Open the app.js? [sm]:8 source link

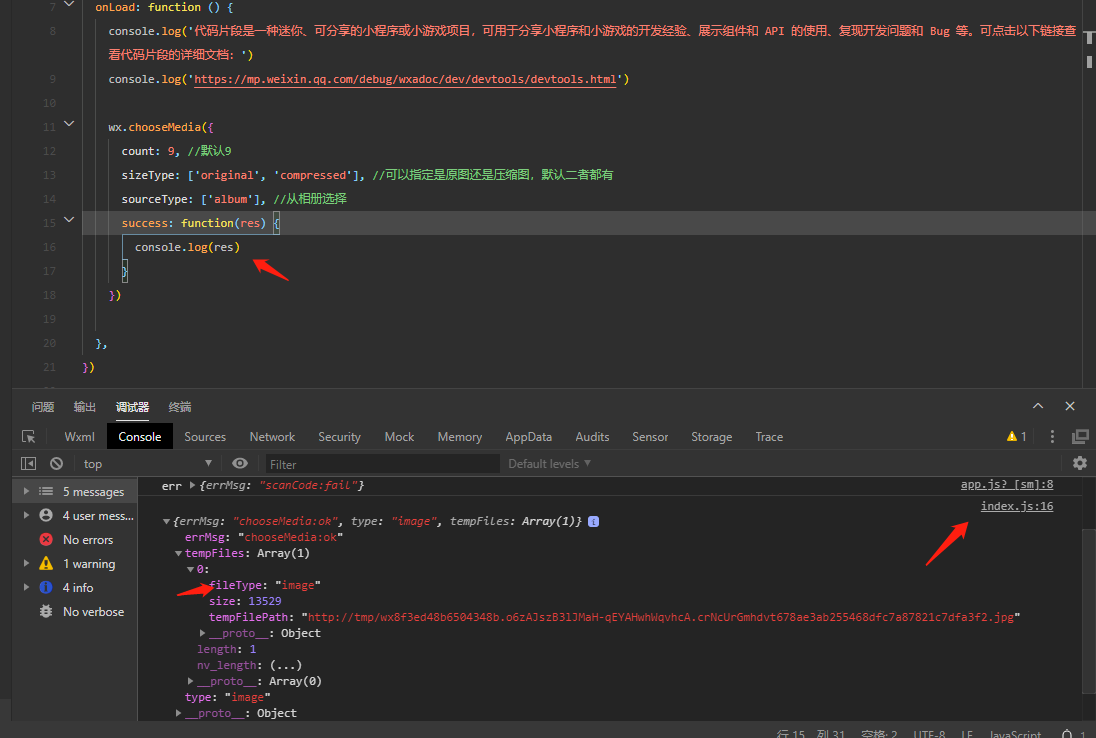[1007, 484]
